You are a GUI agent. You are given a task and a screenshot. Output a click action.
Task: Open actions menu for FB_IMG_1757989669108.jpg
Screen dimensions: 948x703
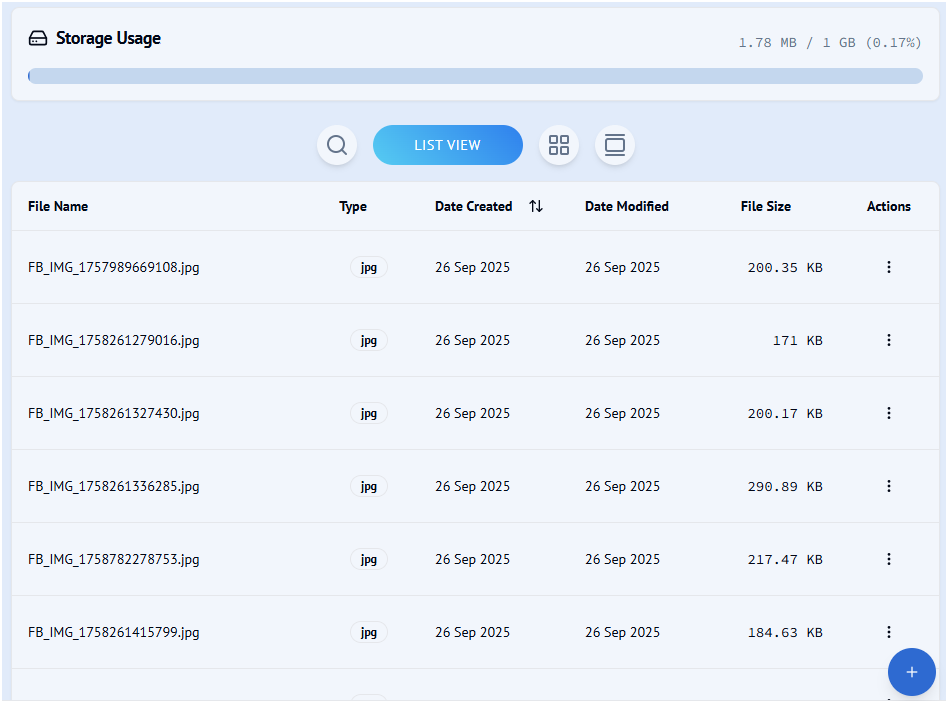pyautogui.click(x=888, y=267)
